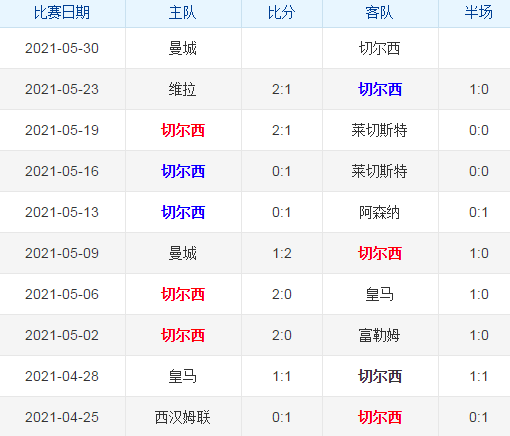Click score 2:1 in 2021-05-19 row
Viewport: 510px width, 436px height.
[x=281, y=130]
